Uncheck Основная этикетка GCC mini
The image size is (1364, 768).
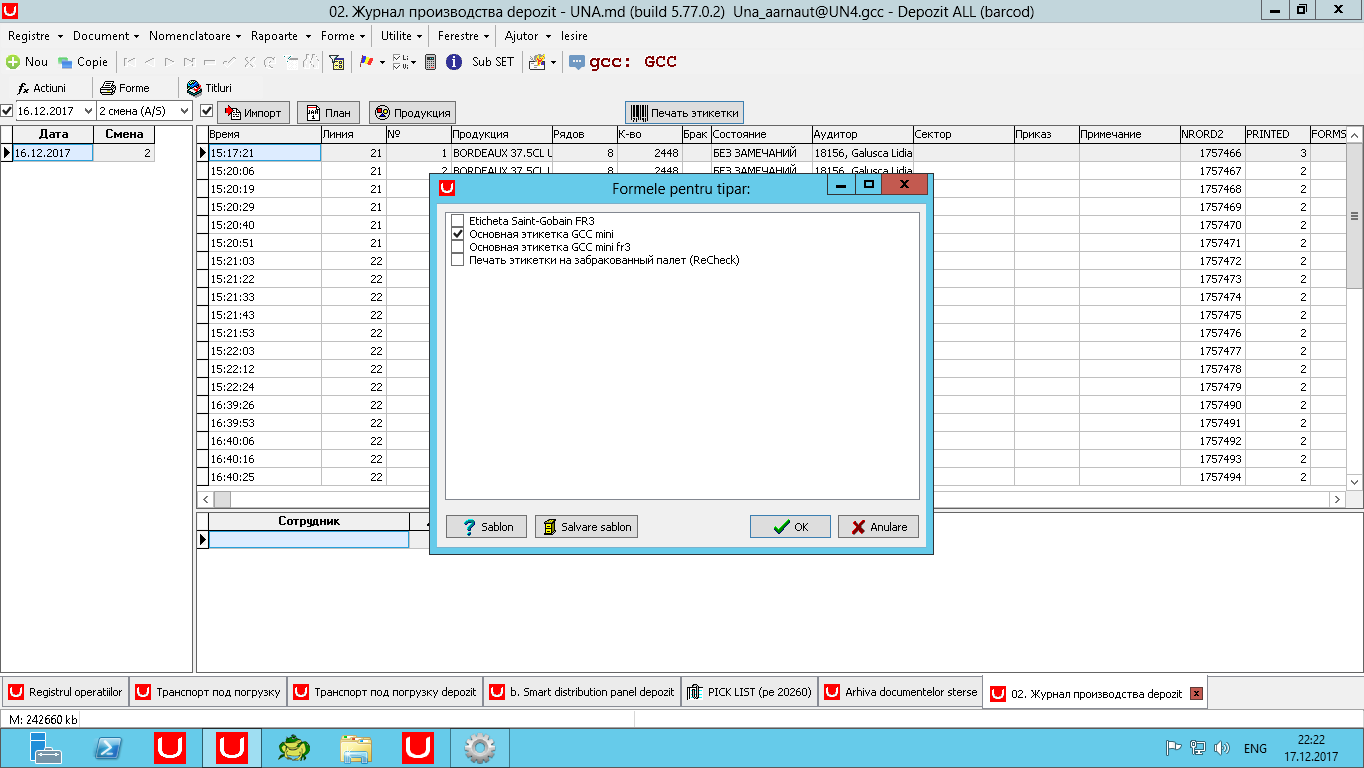pos(458,234)
